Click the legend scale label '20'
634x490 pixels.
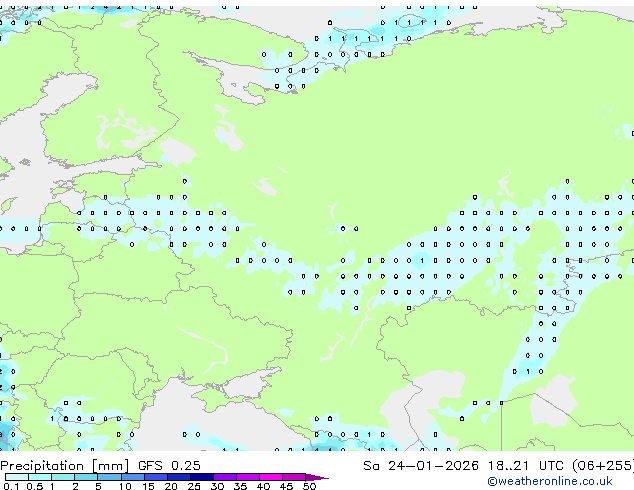(171, 486)
